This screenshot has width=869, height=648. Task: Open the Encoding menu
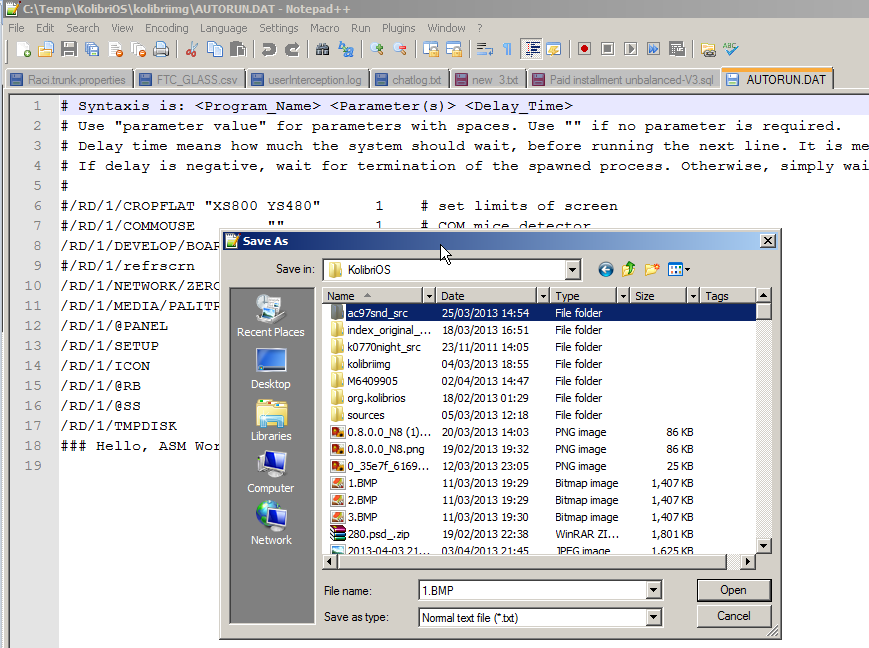[x=166, y=28]
